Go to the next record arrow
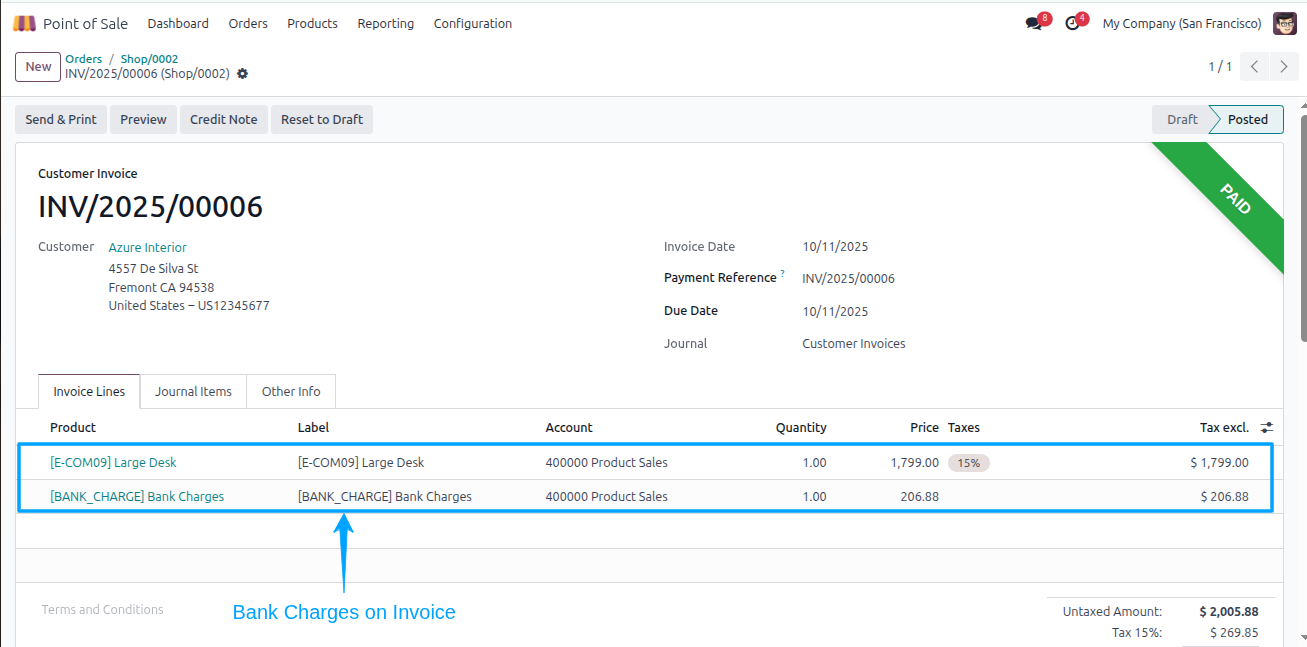This screenshot has width=1307, height=647. [1284, 67]
